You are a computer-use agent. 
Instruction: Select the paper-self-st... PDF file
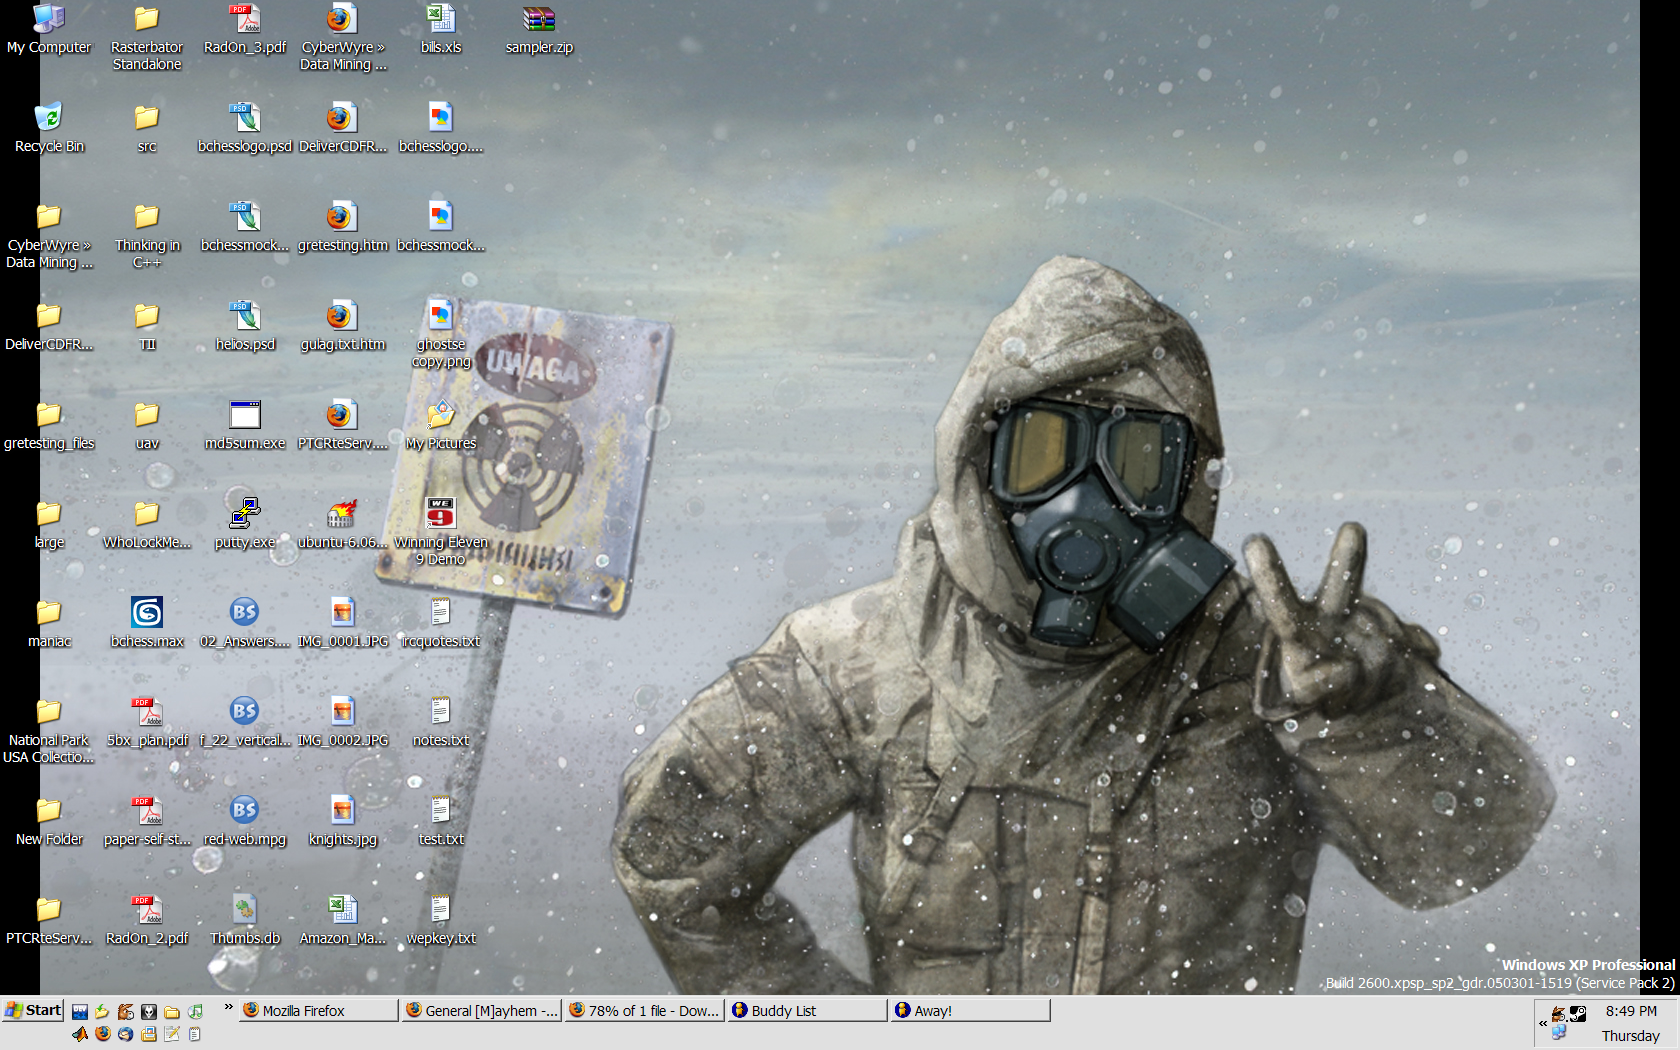click(147, 821)
